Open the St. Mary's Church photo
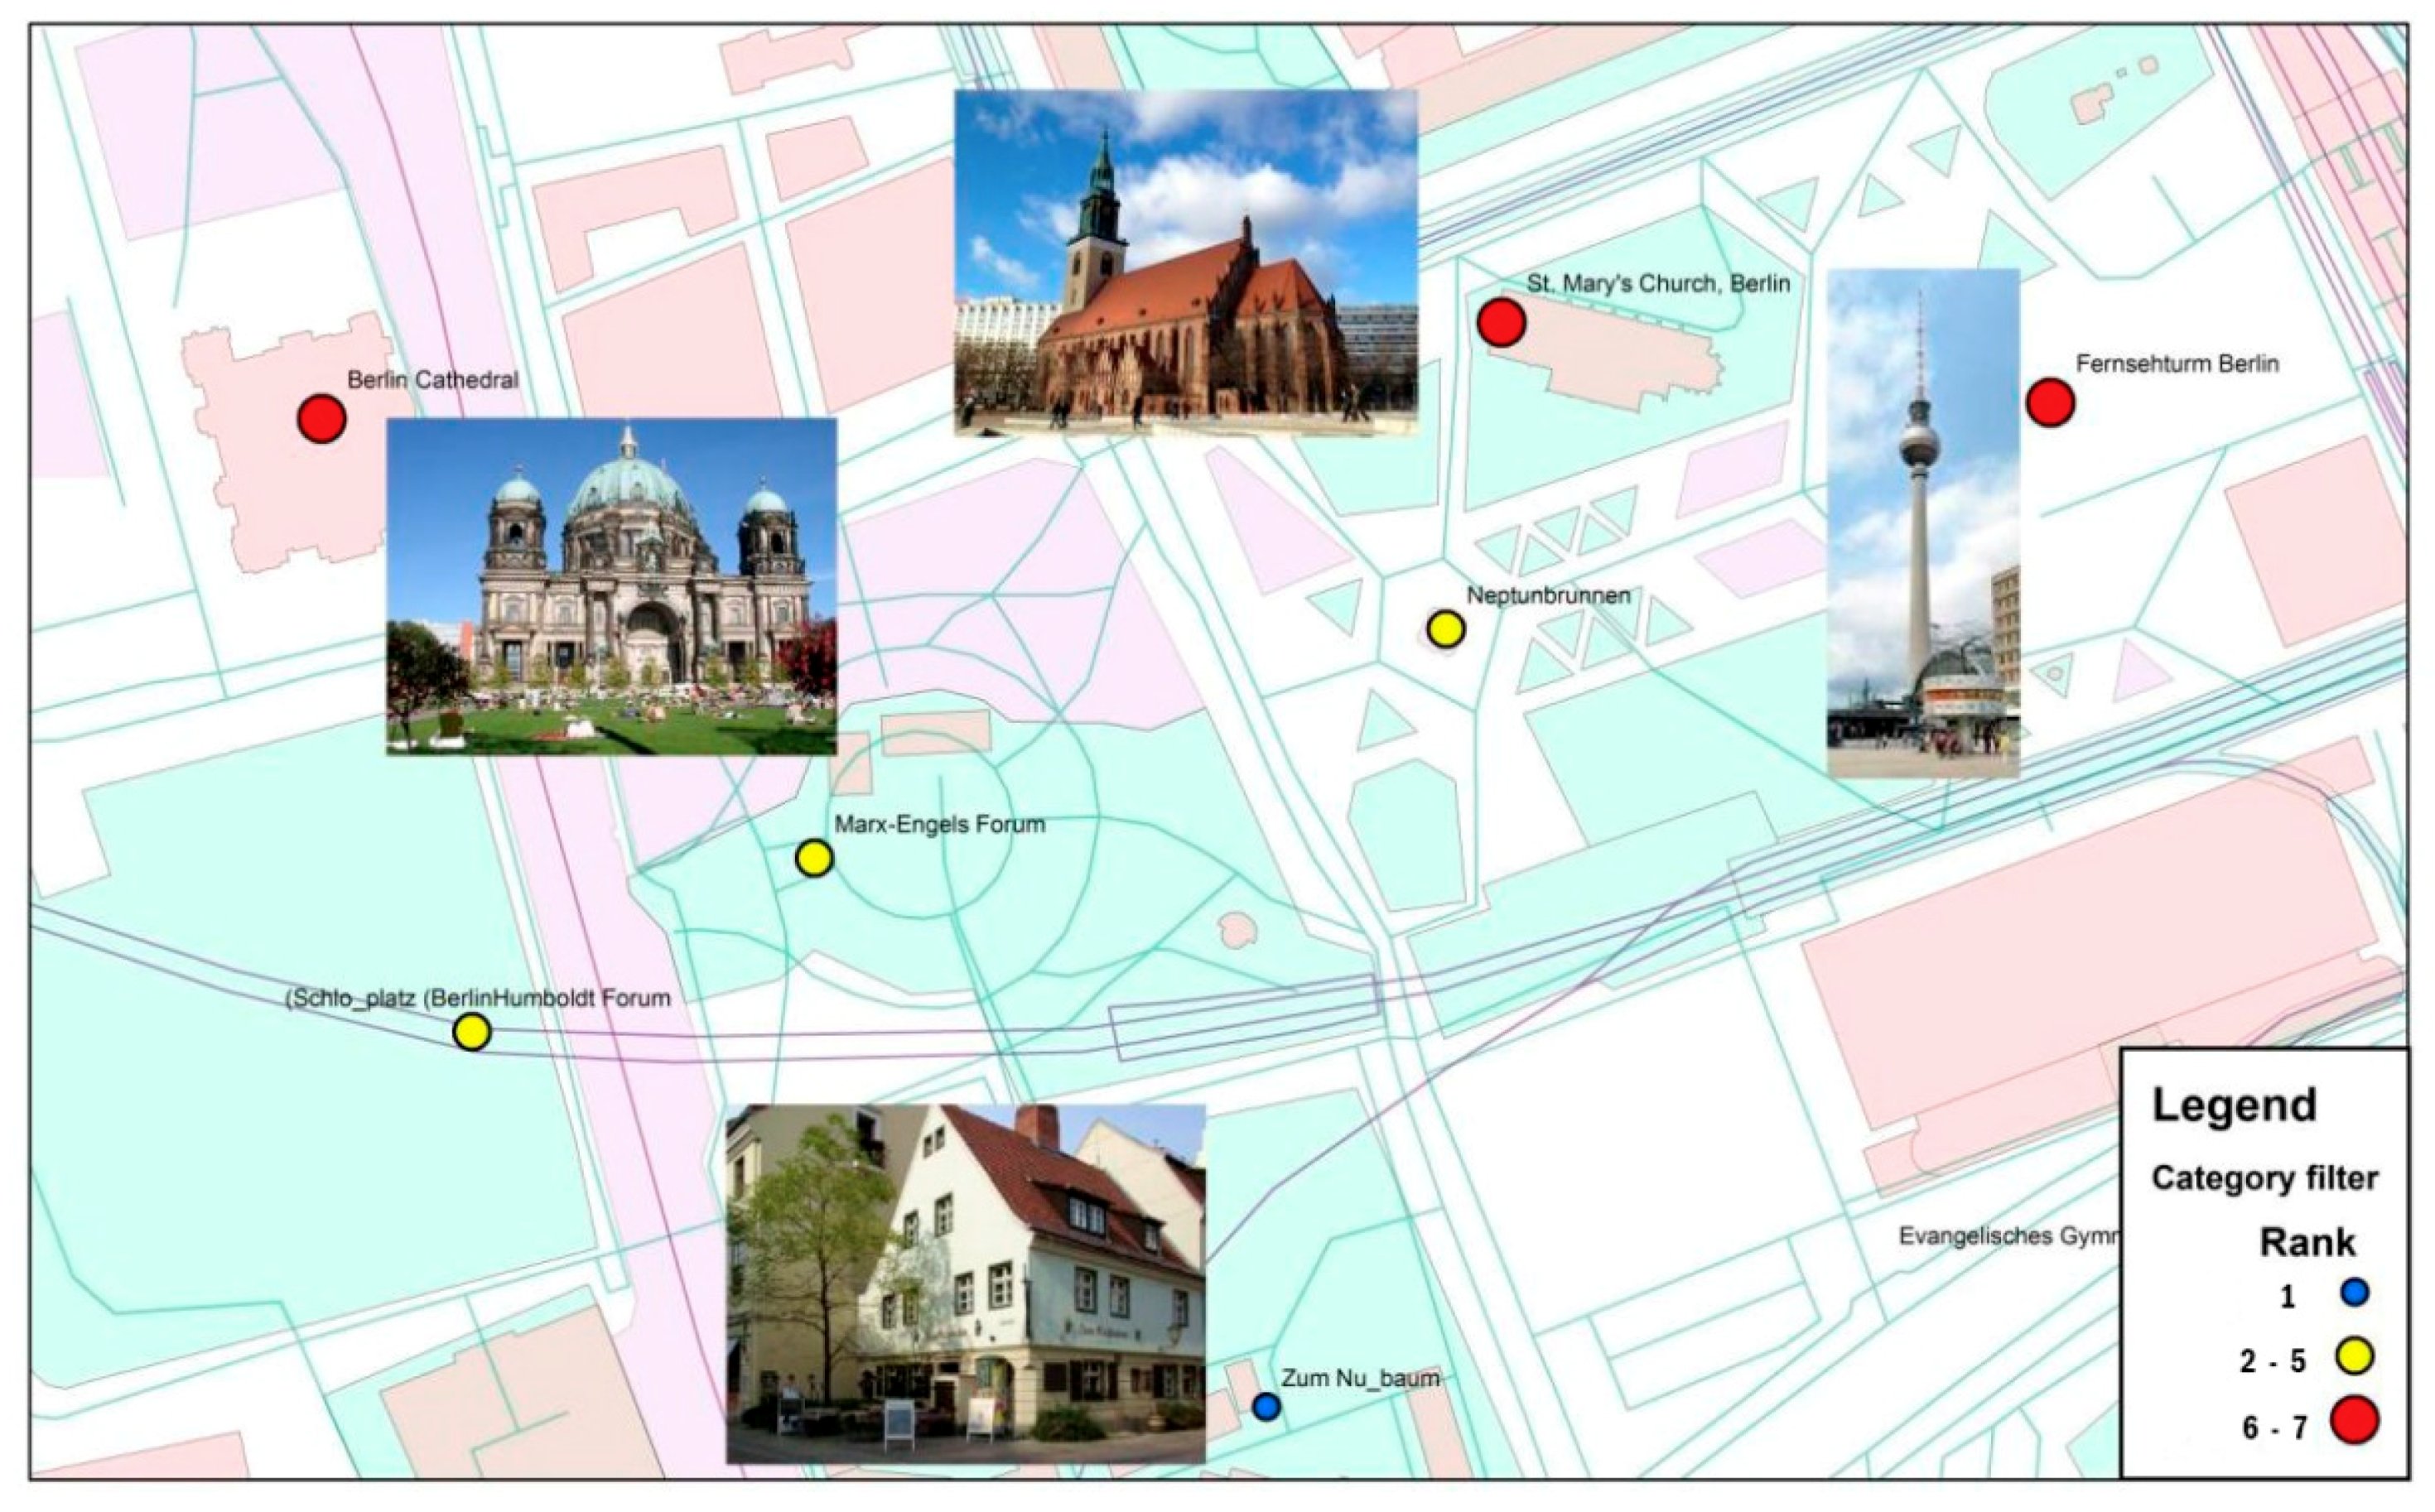The width and height of the screenshot is (2435, 1512). click(1185, 262)
